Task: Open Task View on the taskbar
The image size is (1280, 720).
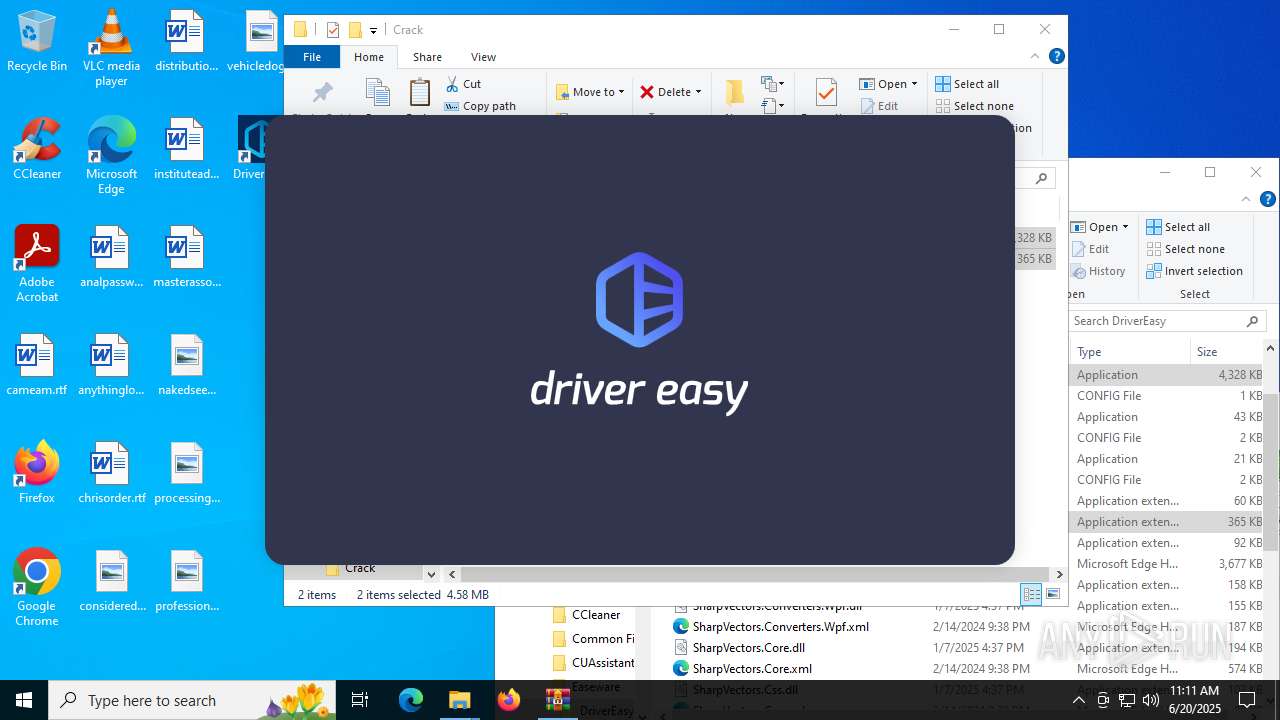Action: pos(360,700)
